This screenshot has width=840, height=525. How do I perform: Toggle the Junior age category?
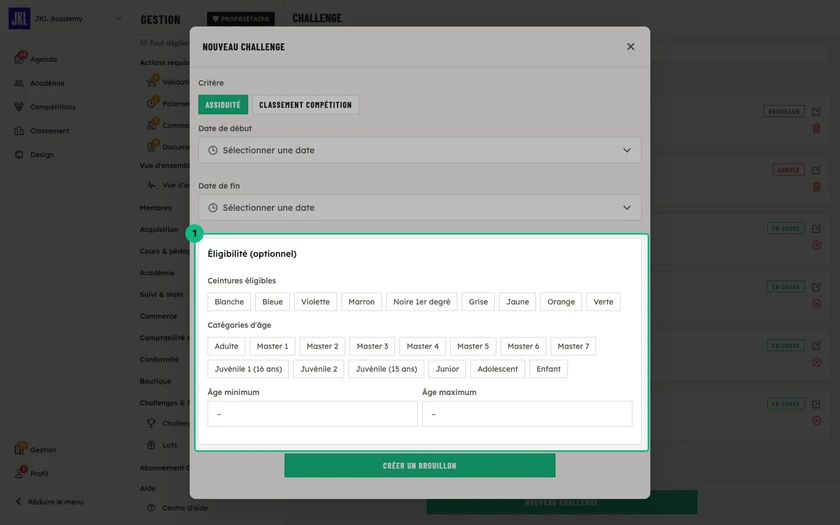(447, 369)
